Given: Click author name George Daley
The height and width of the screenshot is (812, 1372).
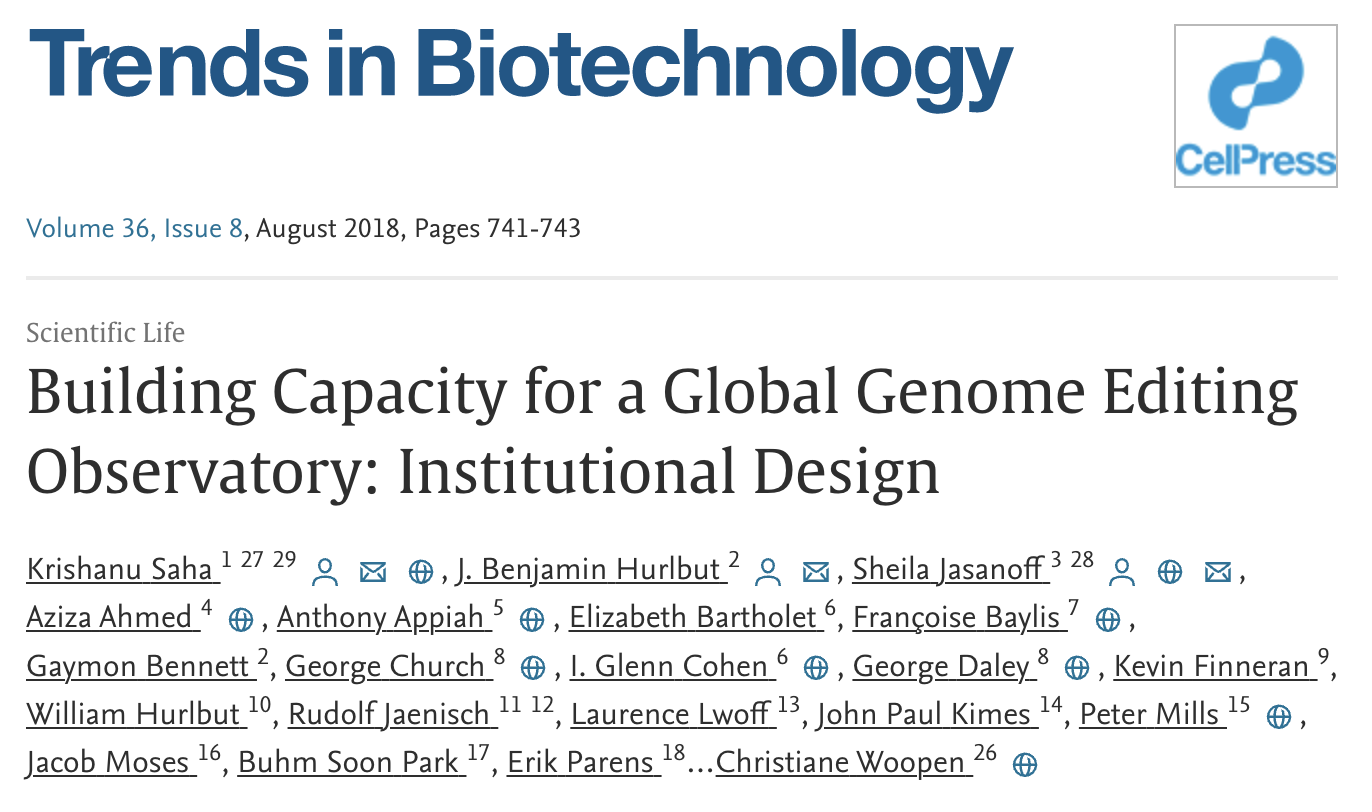Looking at the screenshot, I should pyautogui.click(x=941, y=667).
